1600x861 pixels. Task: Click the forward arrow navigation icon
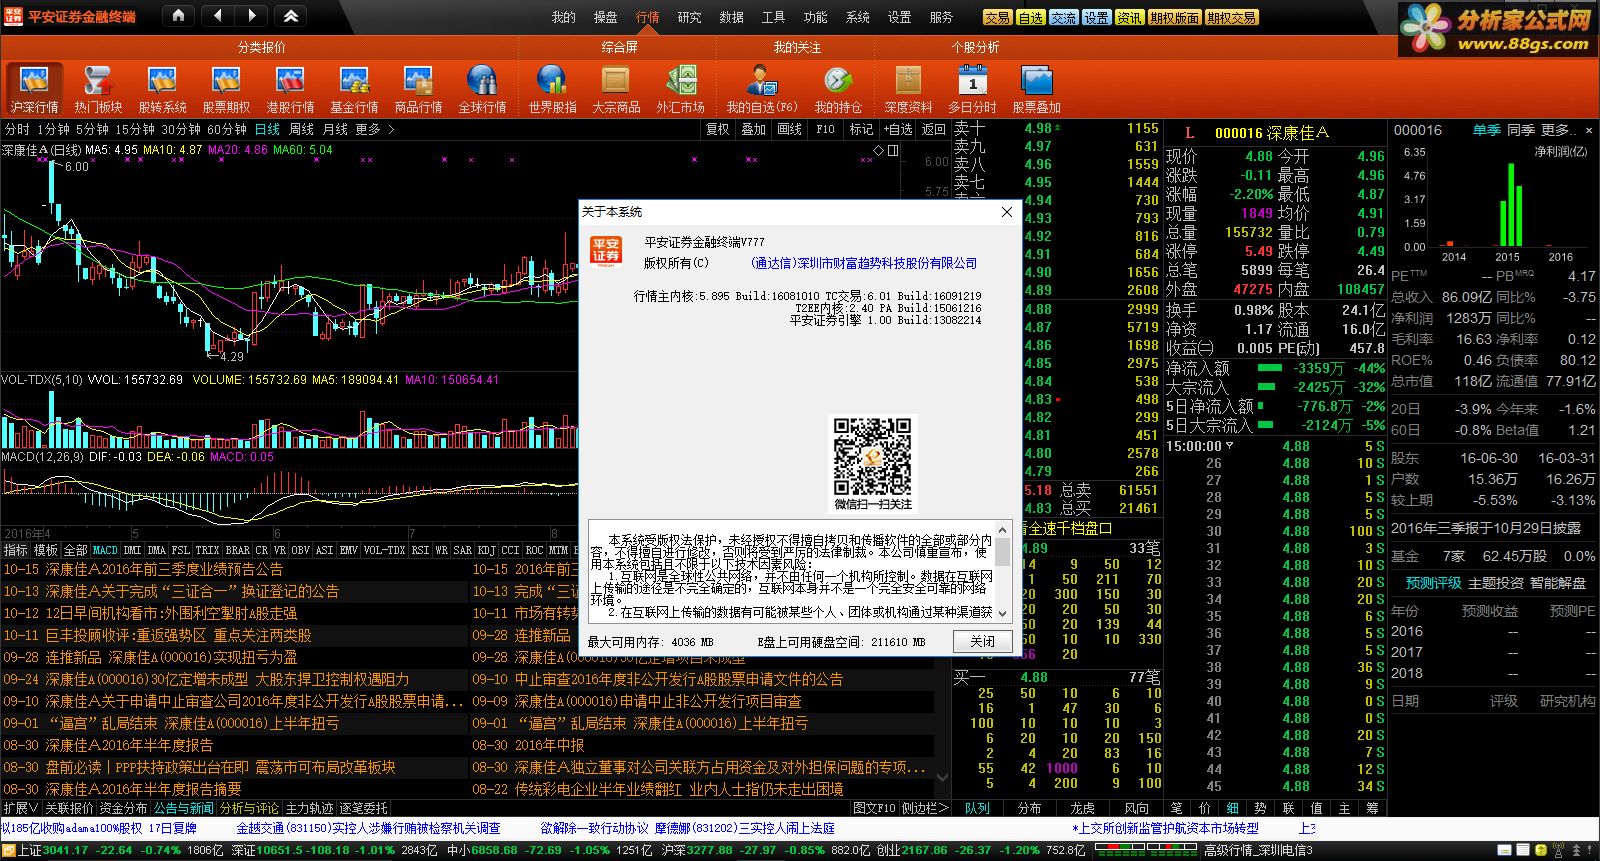coord(251,16)
